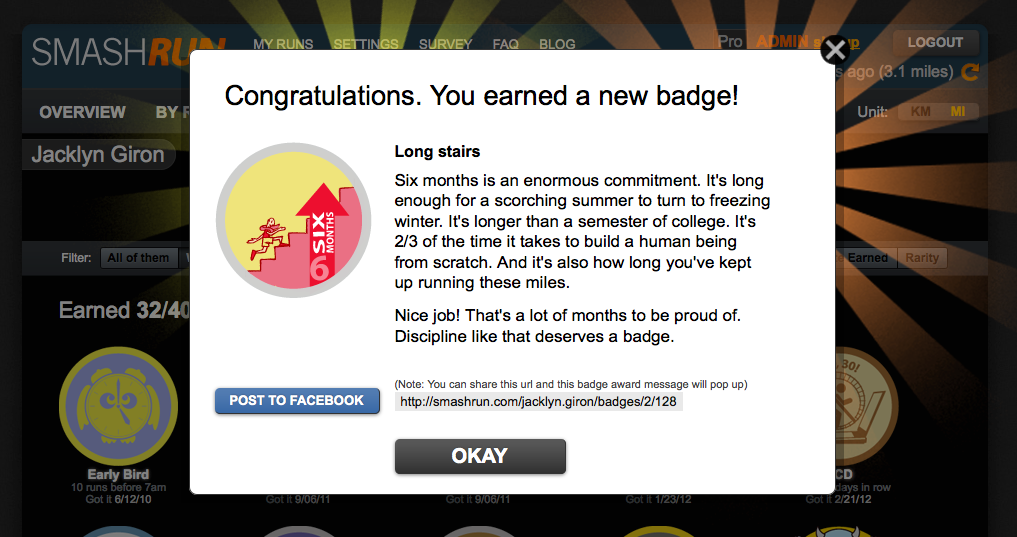Click the Early Bird badge icon
Screen dimensions: 1017x537
[118, 406]
